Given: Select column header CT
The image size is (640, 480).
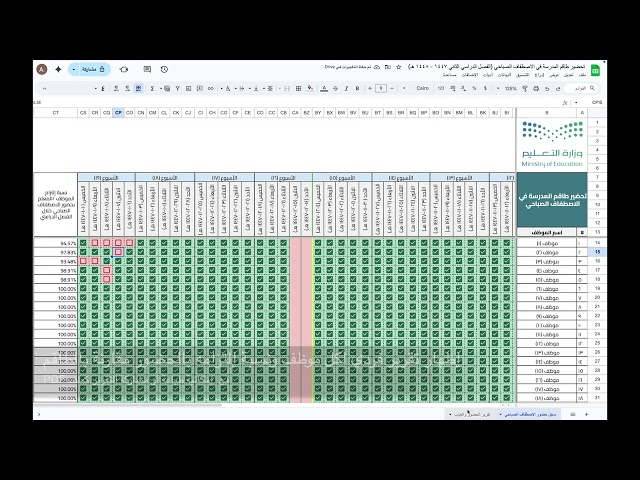Looking at the screenshot, I should tap(56, 113).
